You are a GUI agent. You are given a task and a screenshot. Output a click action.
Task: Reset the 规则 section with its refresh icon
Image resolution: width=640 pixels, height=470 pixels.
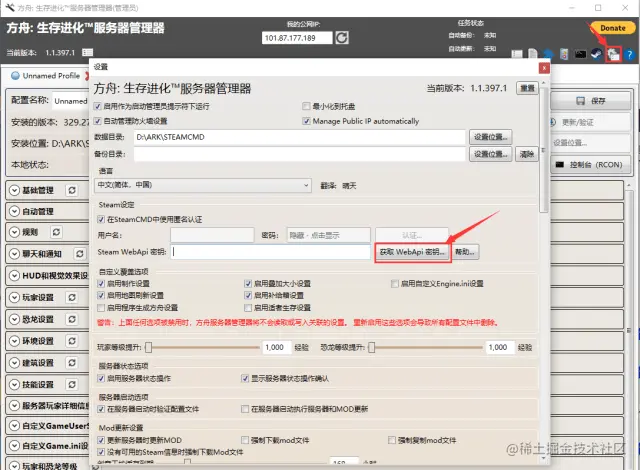point(56,232)
